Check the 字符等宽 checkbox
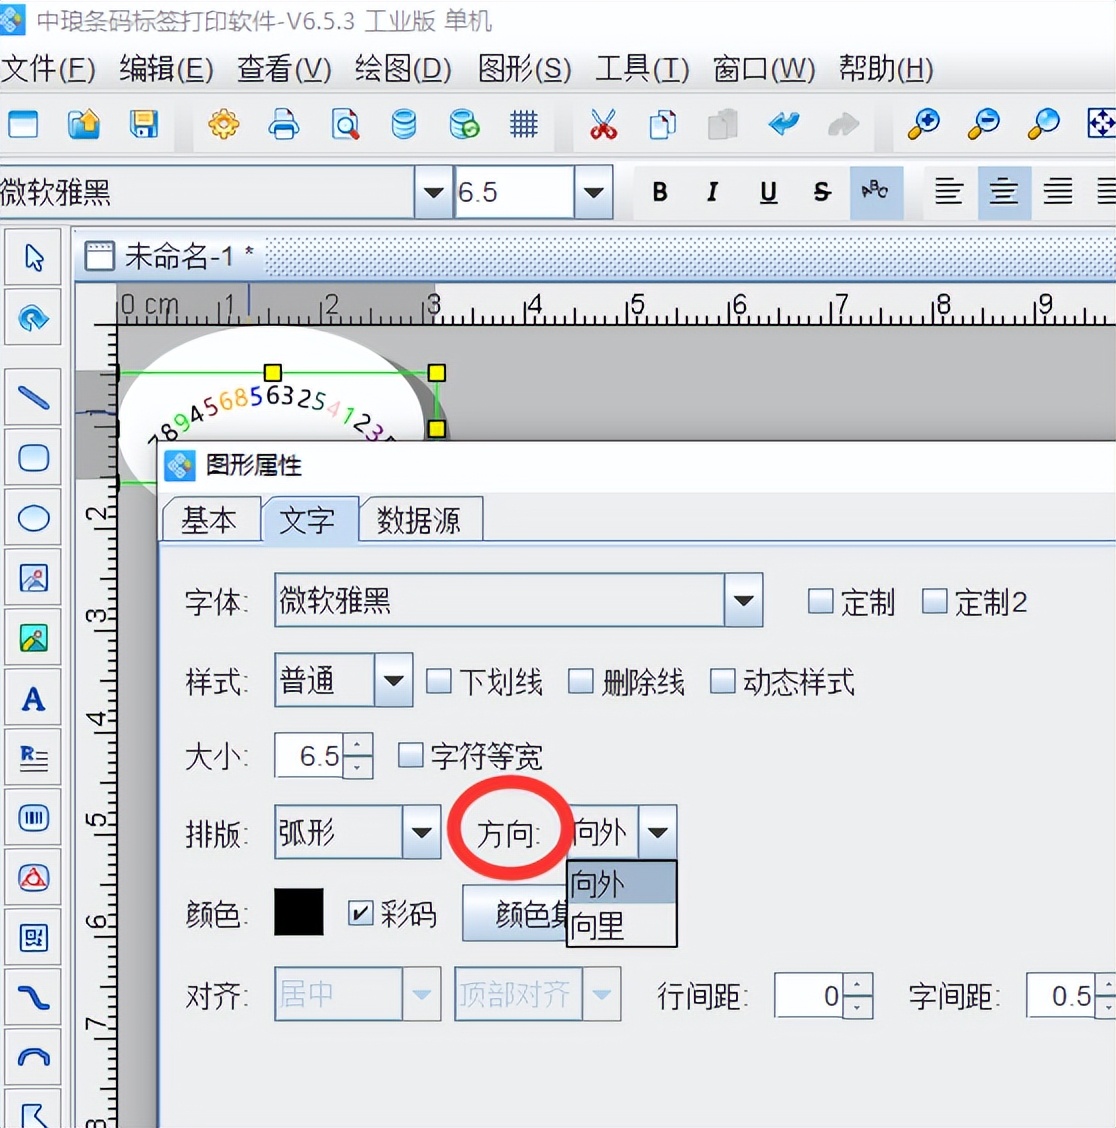 point(410,755)
